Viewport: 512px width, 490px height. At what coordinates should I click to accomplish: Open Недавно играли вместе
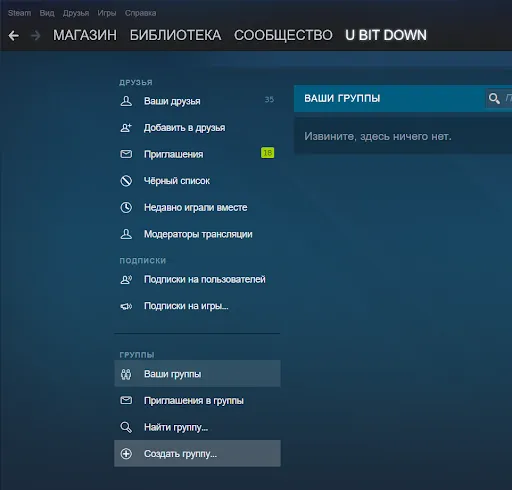pos(197,207)
